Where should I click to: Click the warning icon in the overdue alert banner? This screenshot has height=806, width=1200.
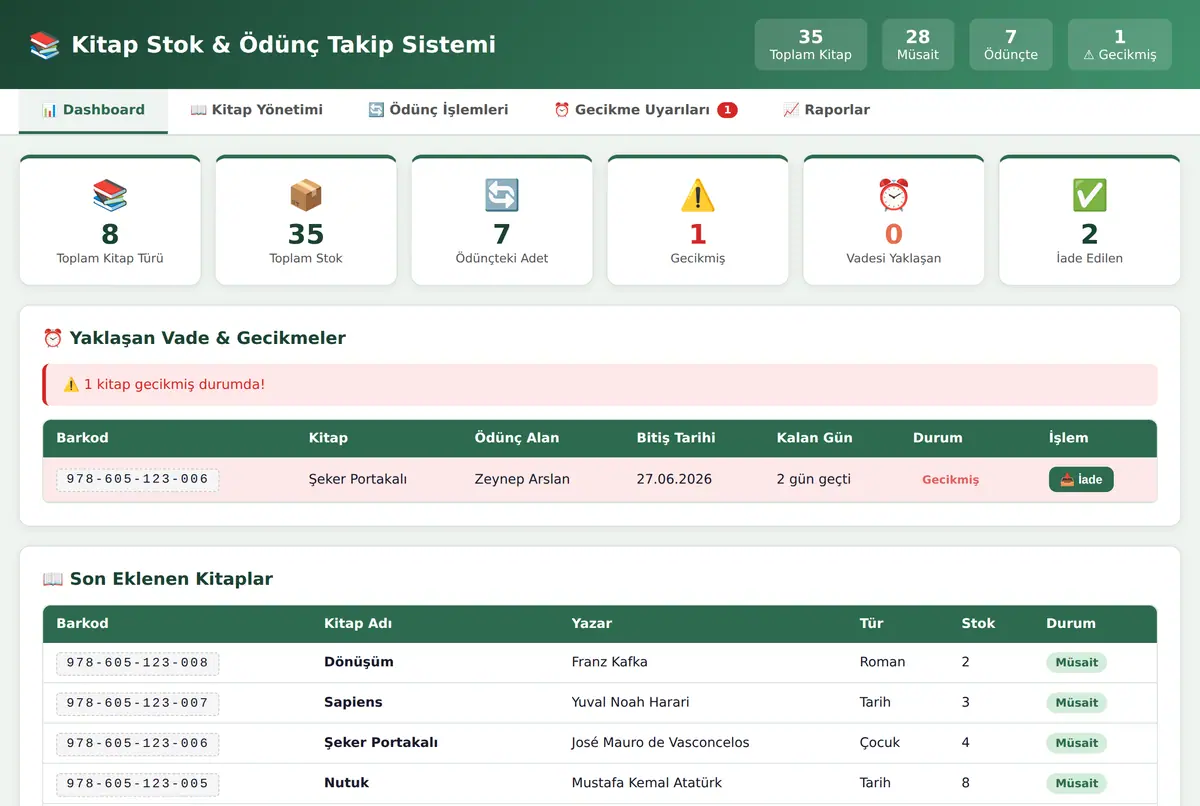[x=71, y=384]
